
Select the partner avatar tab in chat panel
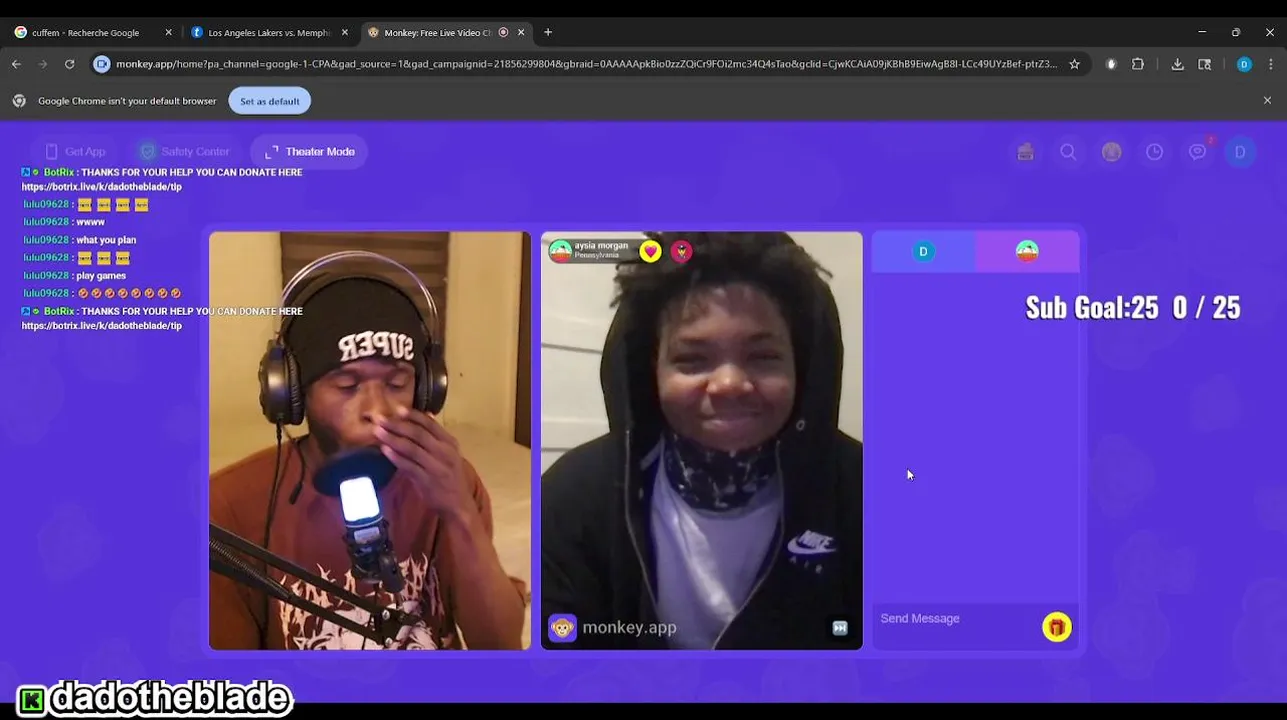(x=1027, y=252)
